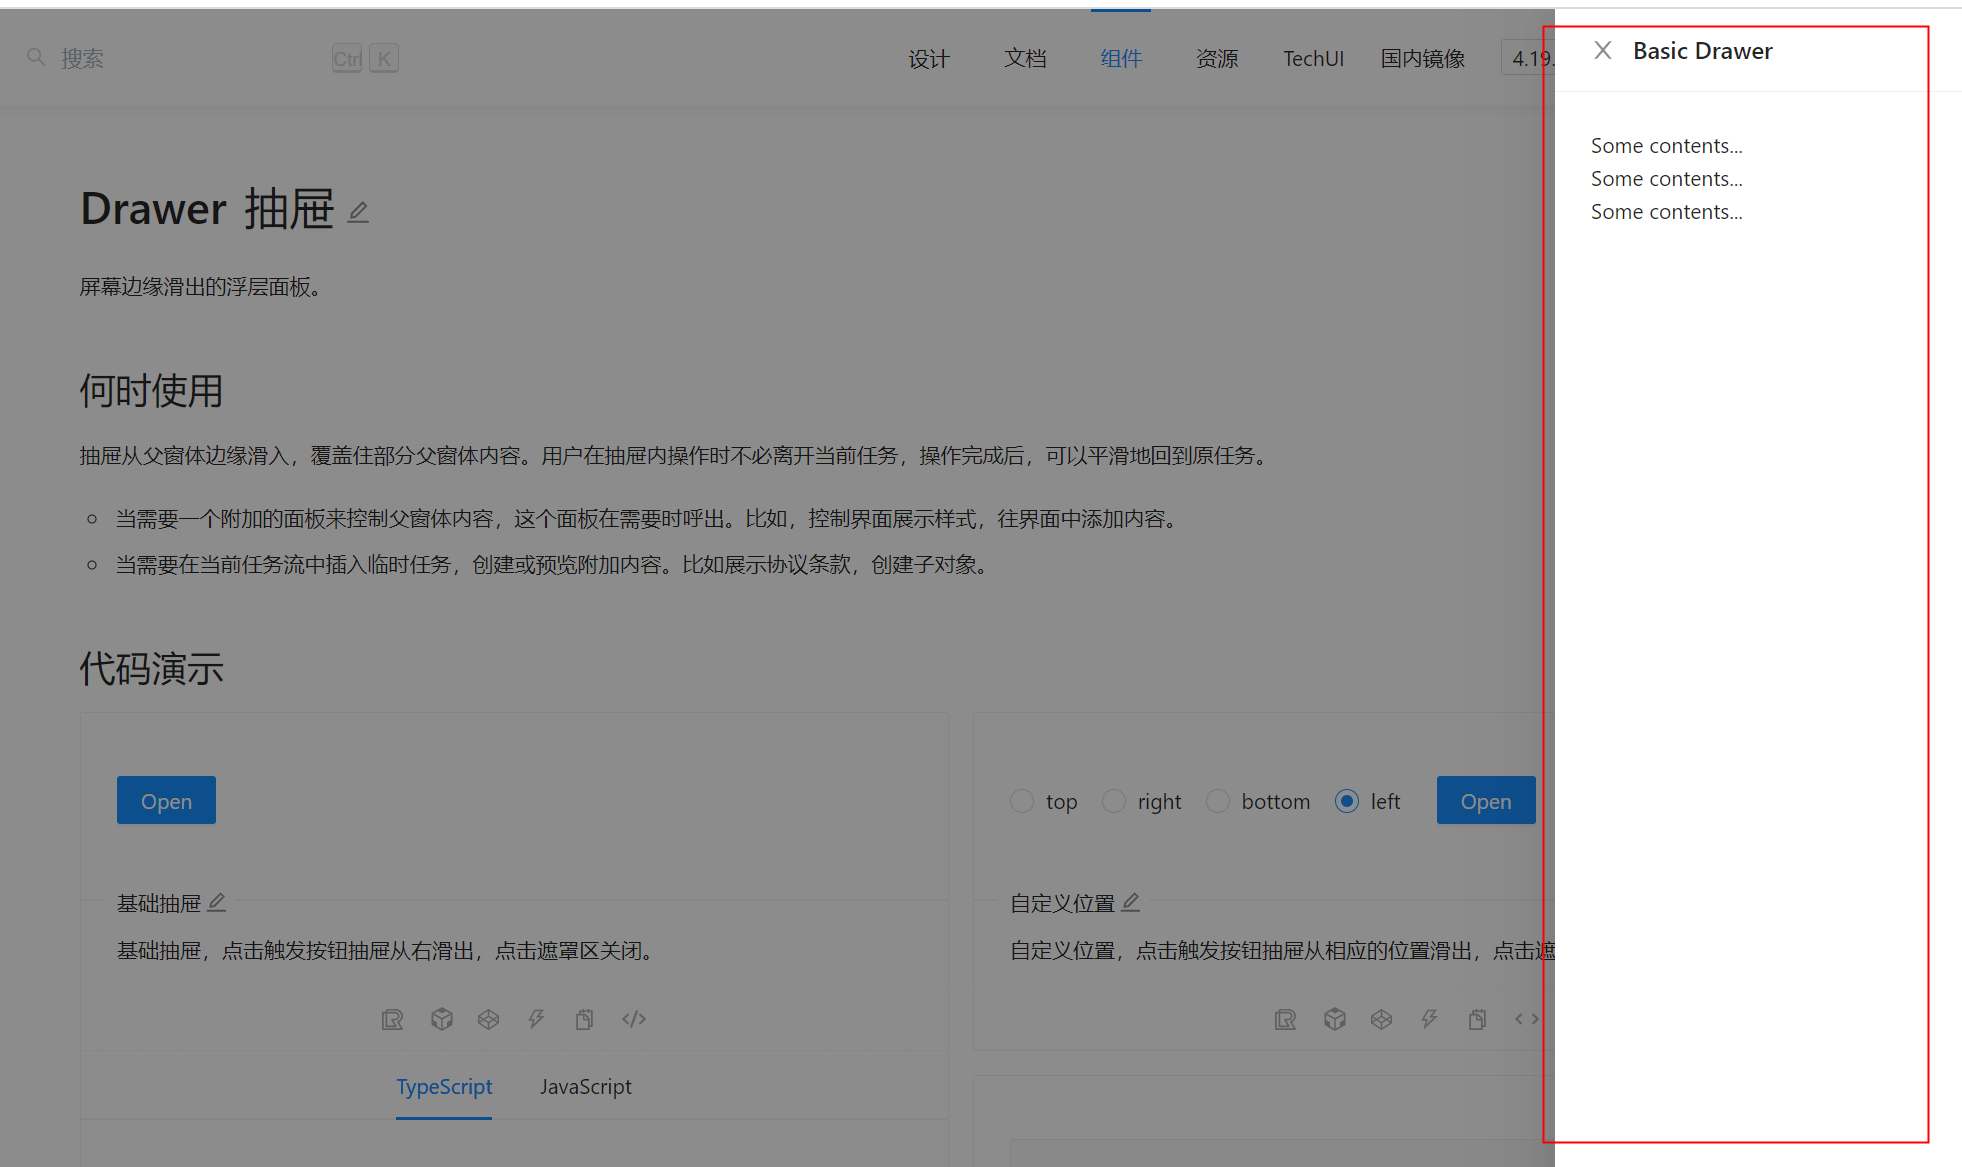Image resolution: width=1962 pixels, height=1167 pixels.
Task: Close the Basic Drawer with X icon
Action: 1602,51
